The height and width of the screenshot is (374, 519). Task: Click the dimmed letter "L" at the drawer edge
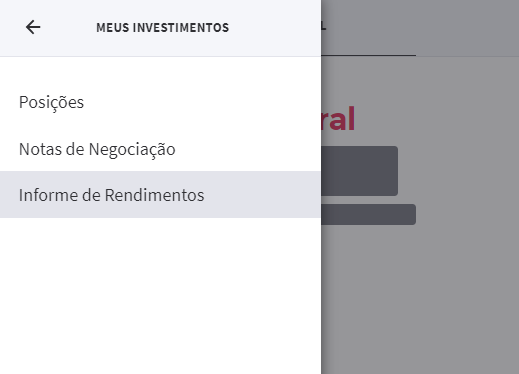tap(324, 27)
